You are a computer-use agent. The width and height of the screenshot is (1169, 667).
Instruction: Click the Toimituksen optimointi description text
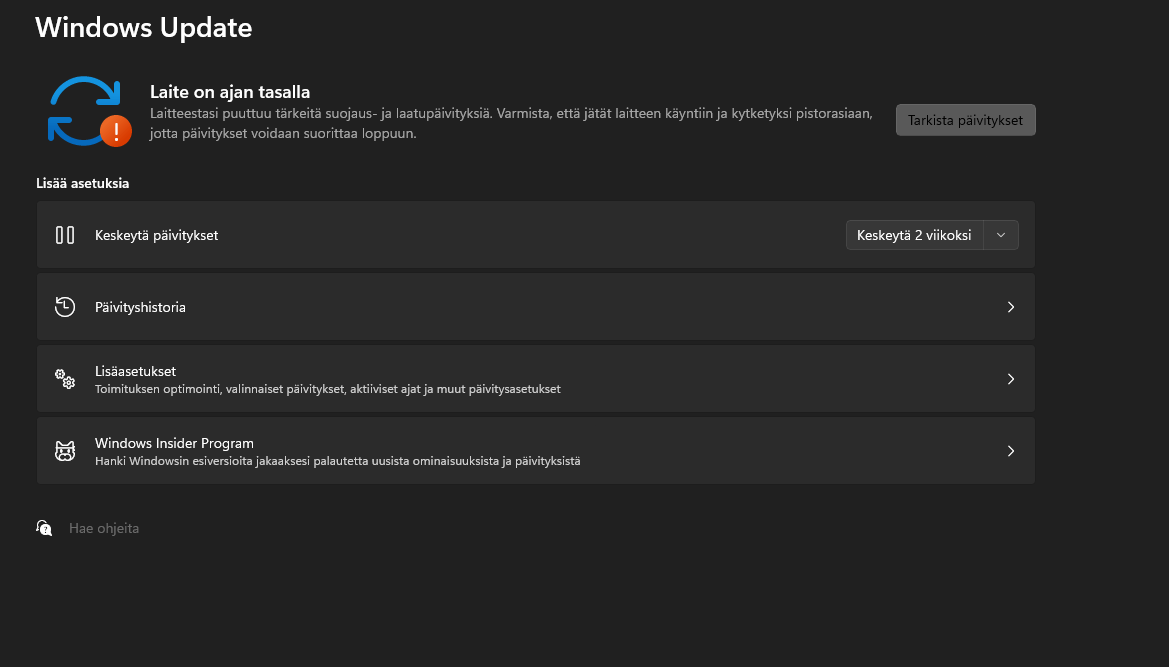[x=327, y=389]
